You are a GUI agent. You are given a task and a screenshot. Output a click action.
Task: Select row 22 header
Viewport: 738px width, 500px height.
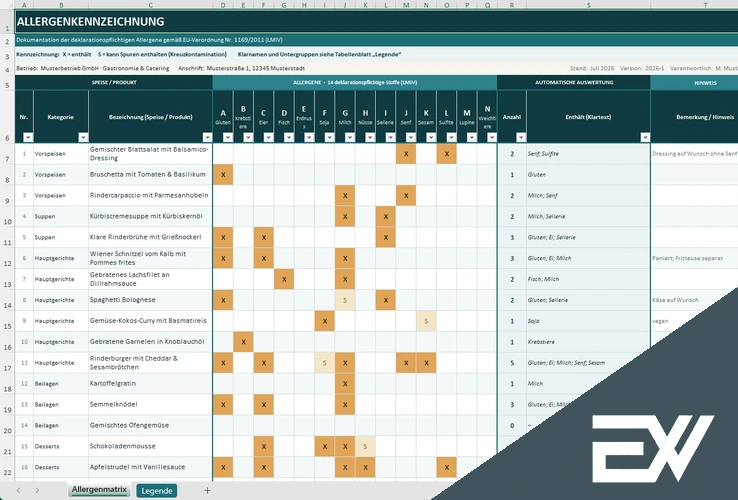point(7,468)
